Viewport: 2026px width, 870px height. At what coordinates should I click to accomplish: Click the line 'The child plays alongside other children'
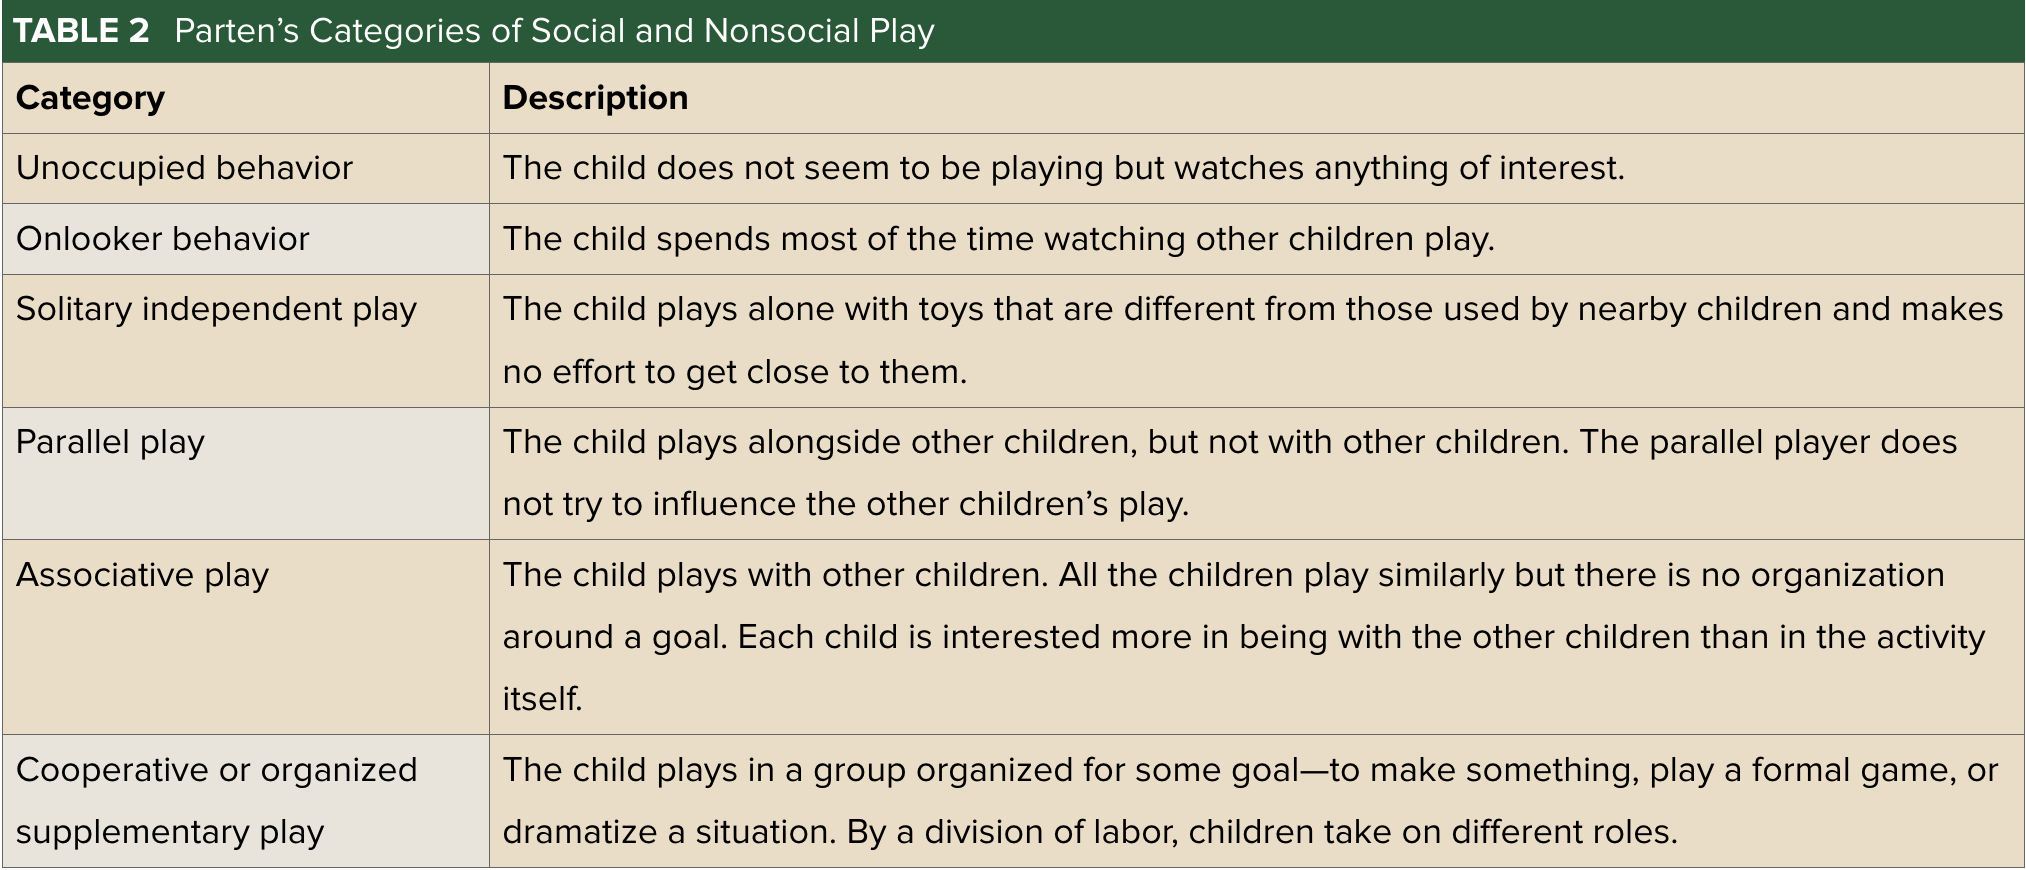[1229, 442]
